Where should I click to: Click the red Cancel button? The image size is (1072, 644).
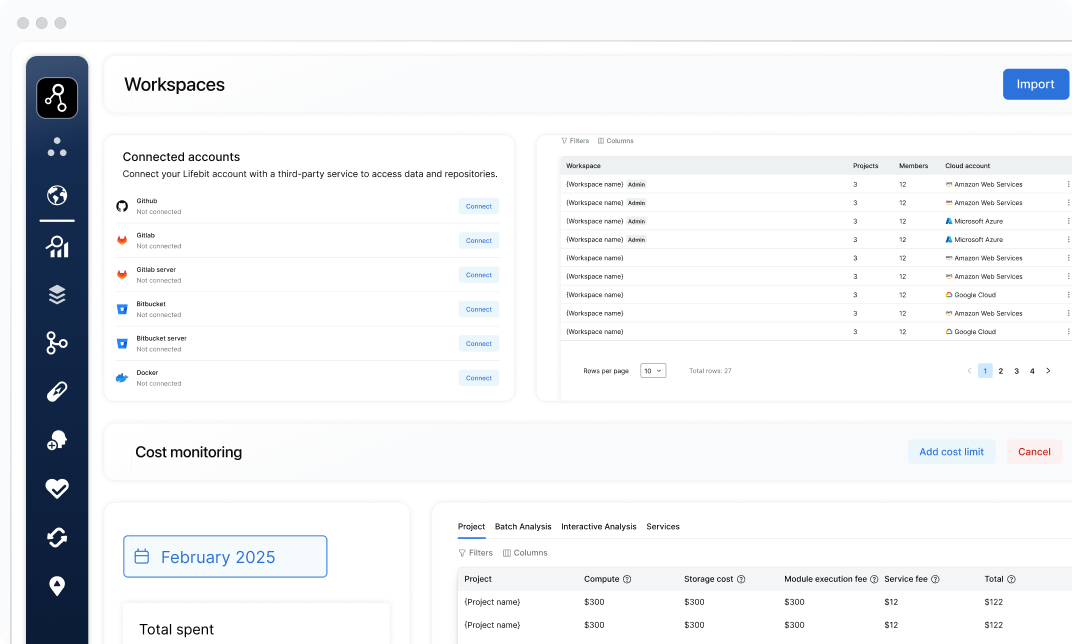(1034, 452)
